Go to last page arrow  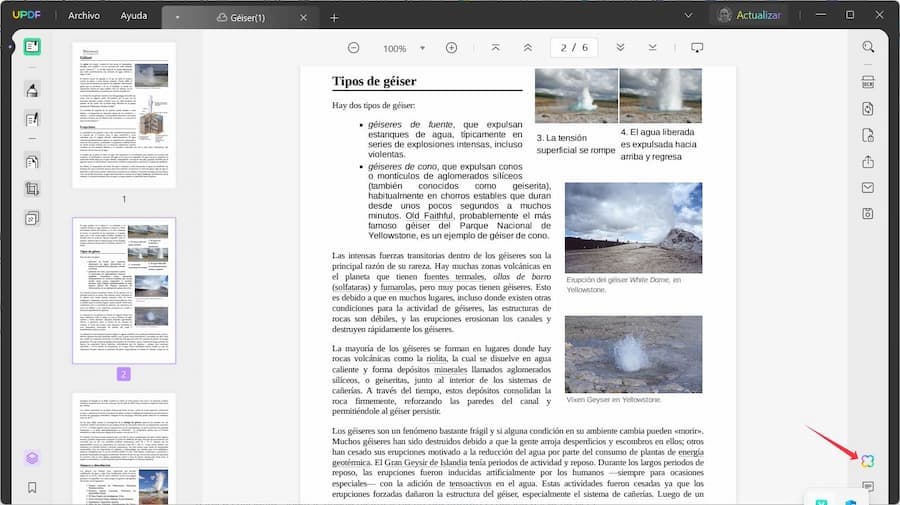[653, 48]
